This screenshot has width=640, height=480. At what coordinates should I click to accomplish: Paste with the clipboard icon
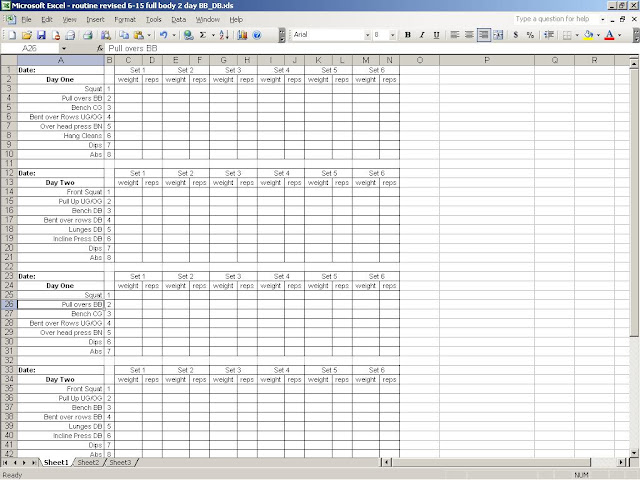click(x=138, y=35)
